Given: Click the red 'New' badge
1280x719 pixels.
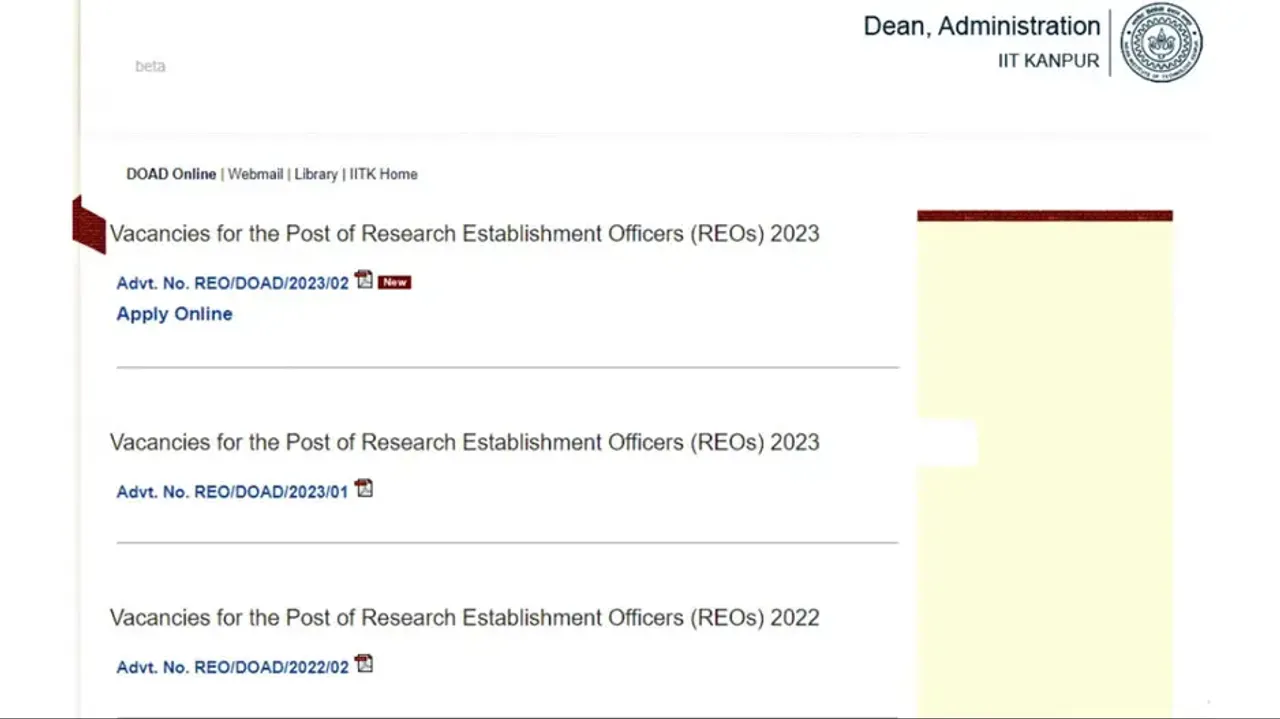Looking at the screenshot, I should point(395,282).
